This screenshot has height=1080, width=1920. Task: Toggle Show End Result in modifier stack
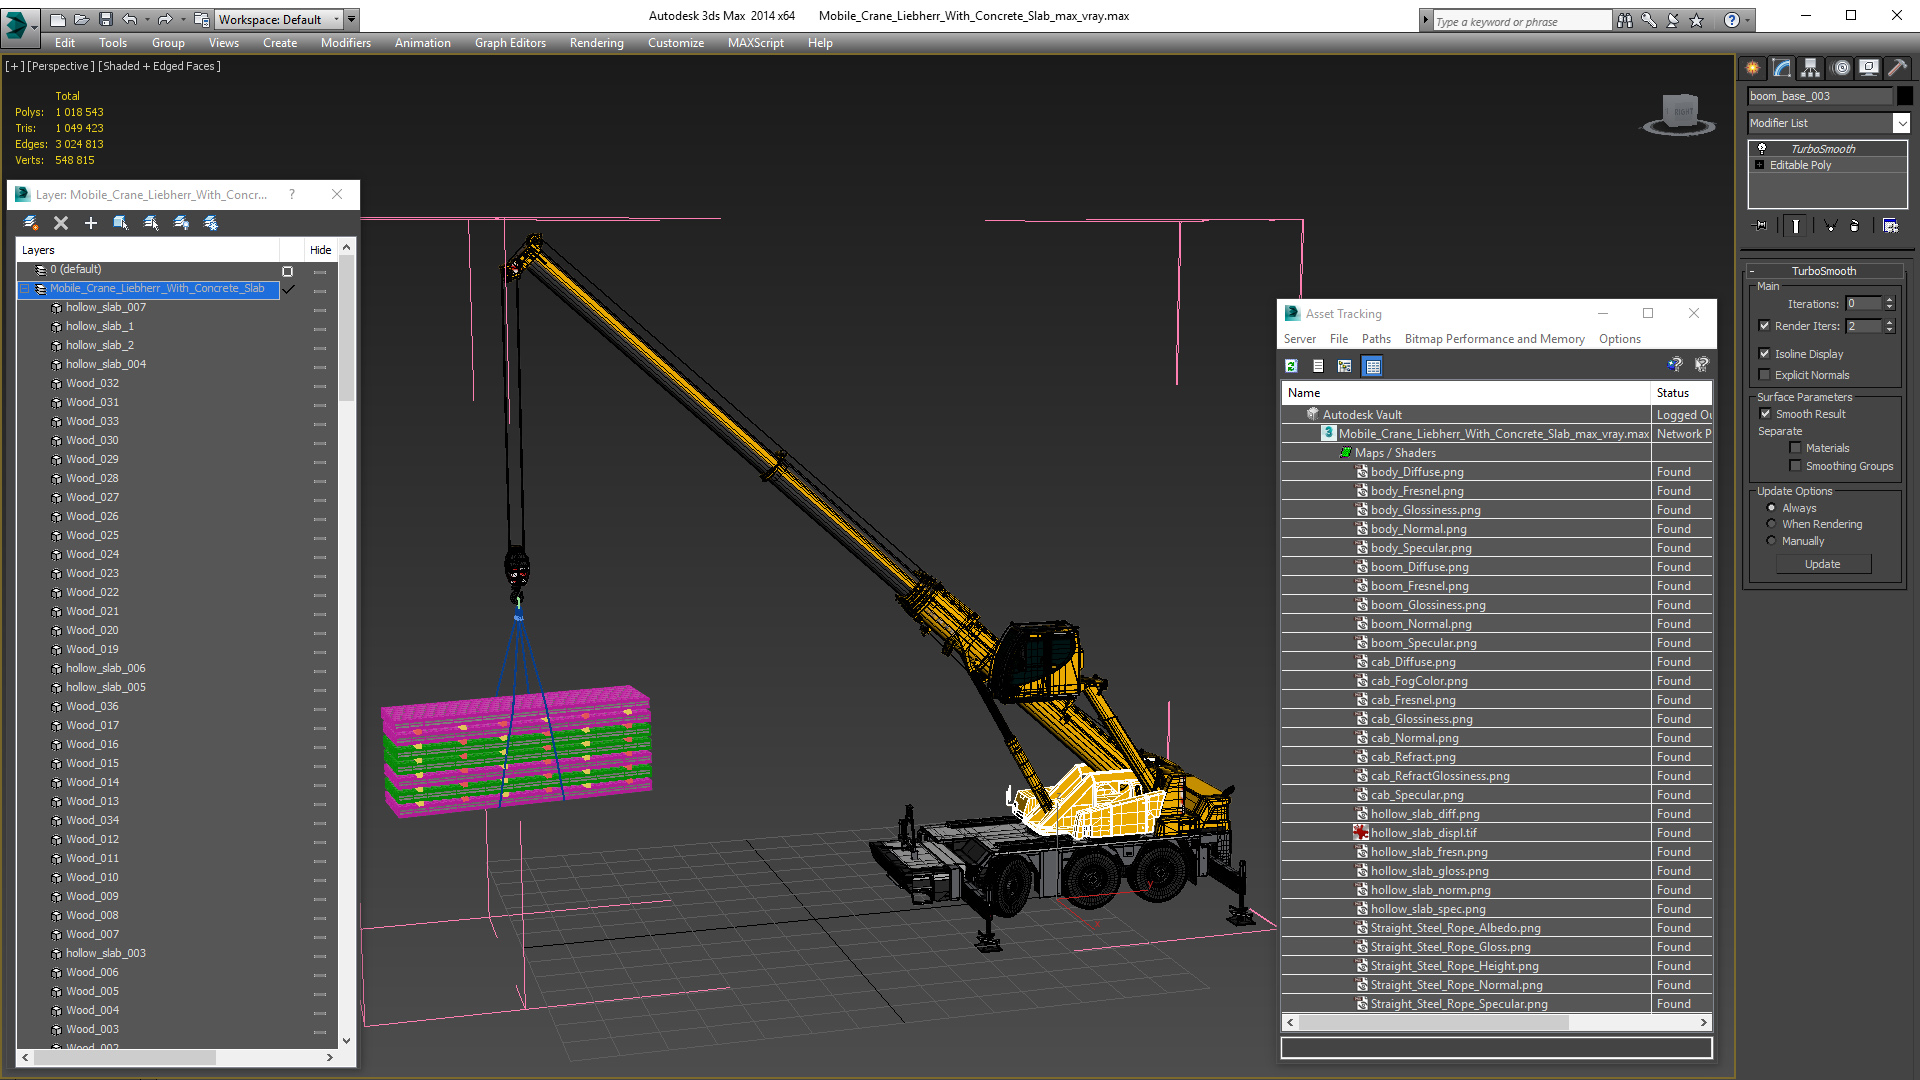[1796, 226]
